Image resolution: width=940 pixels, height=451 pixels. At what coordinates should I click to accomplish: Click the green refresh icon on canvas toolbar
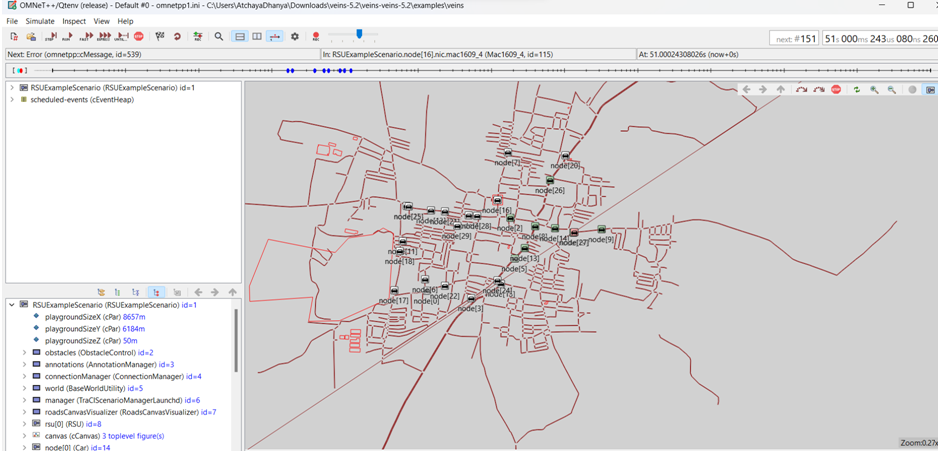(x=856, y=90)
